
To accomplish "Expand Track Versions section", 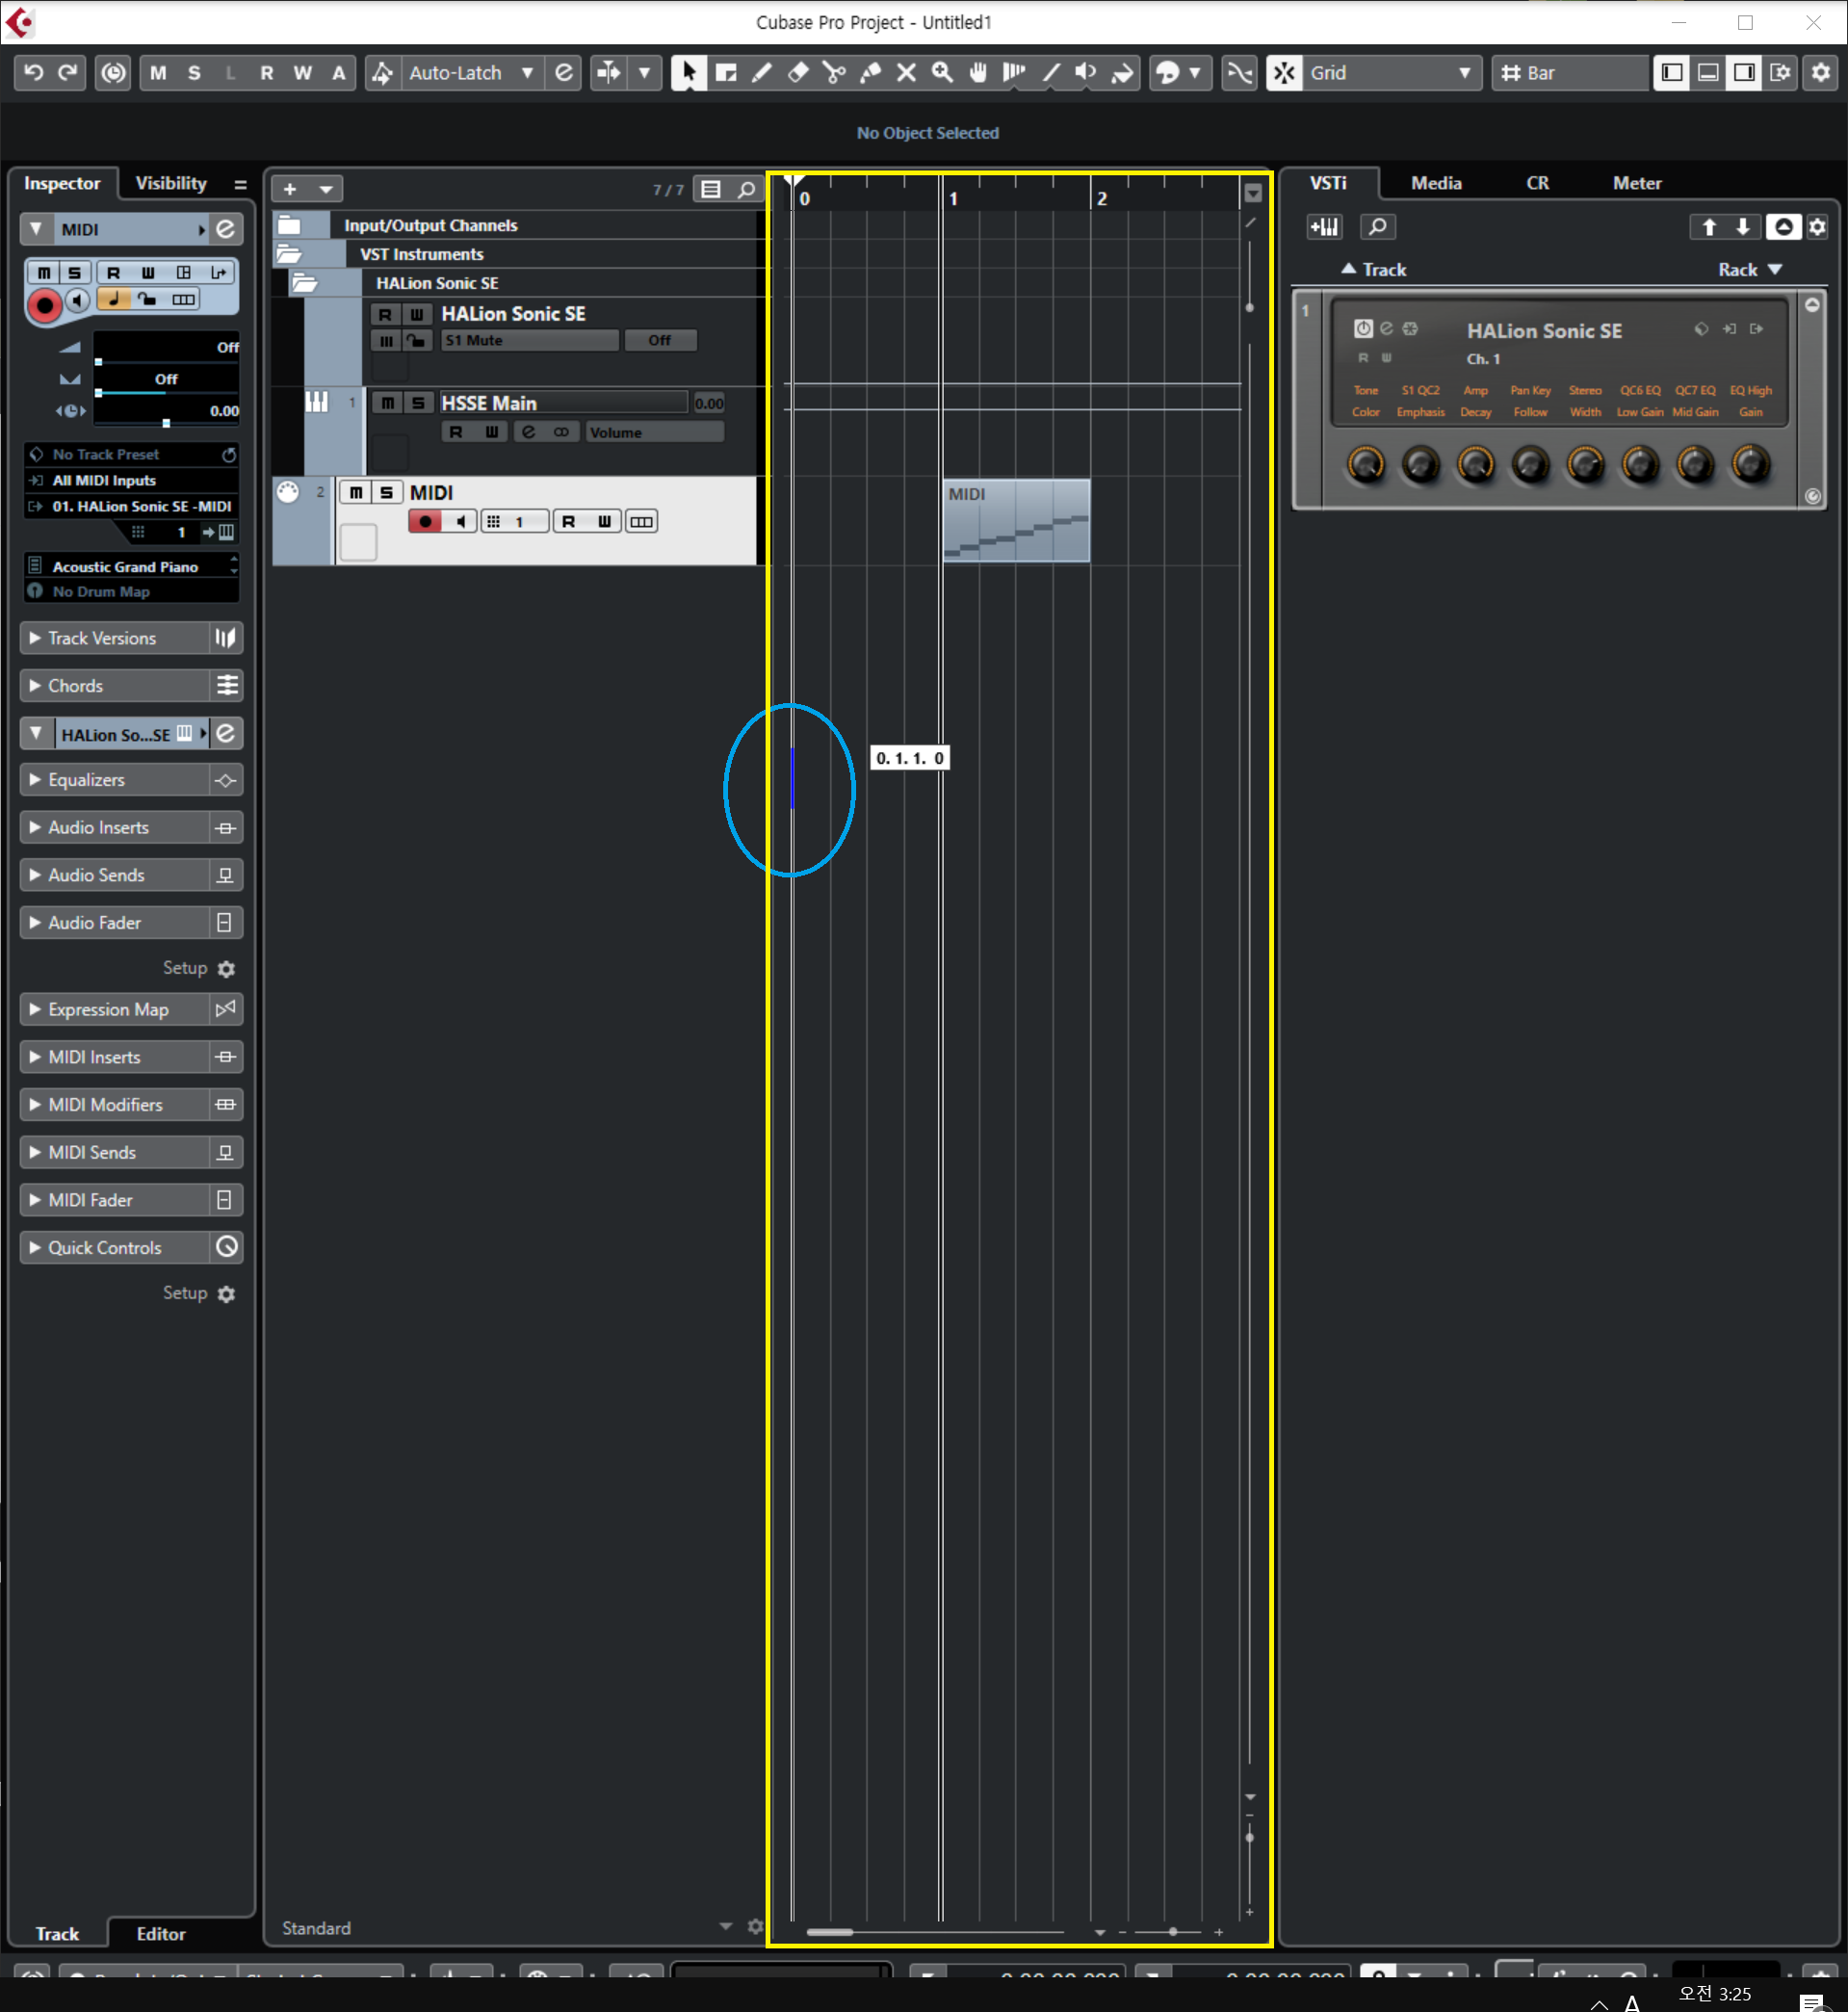I will (113, 638).
